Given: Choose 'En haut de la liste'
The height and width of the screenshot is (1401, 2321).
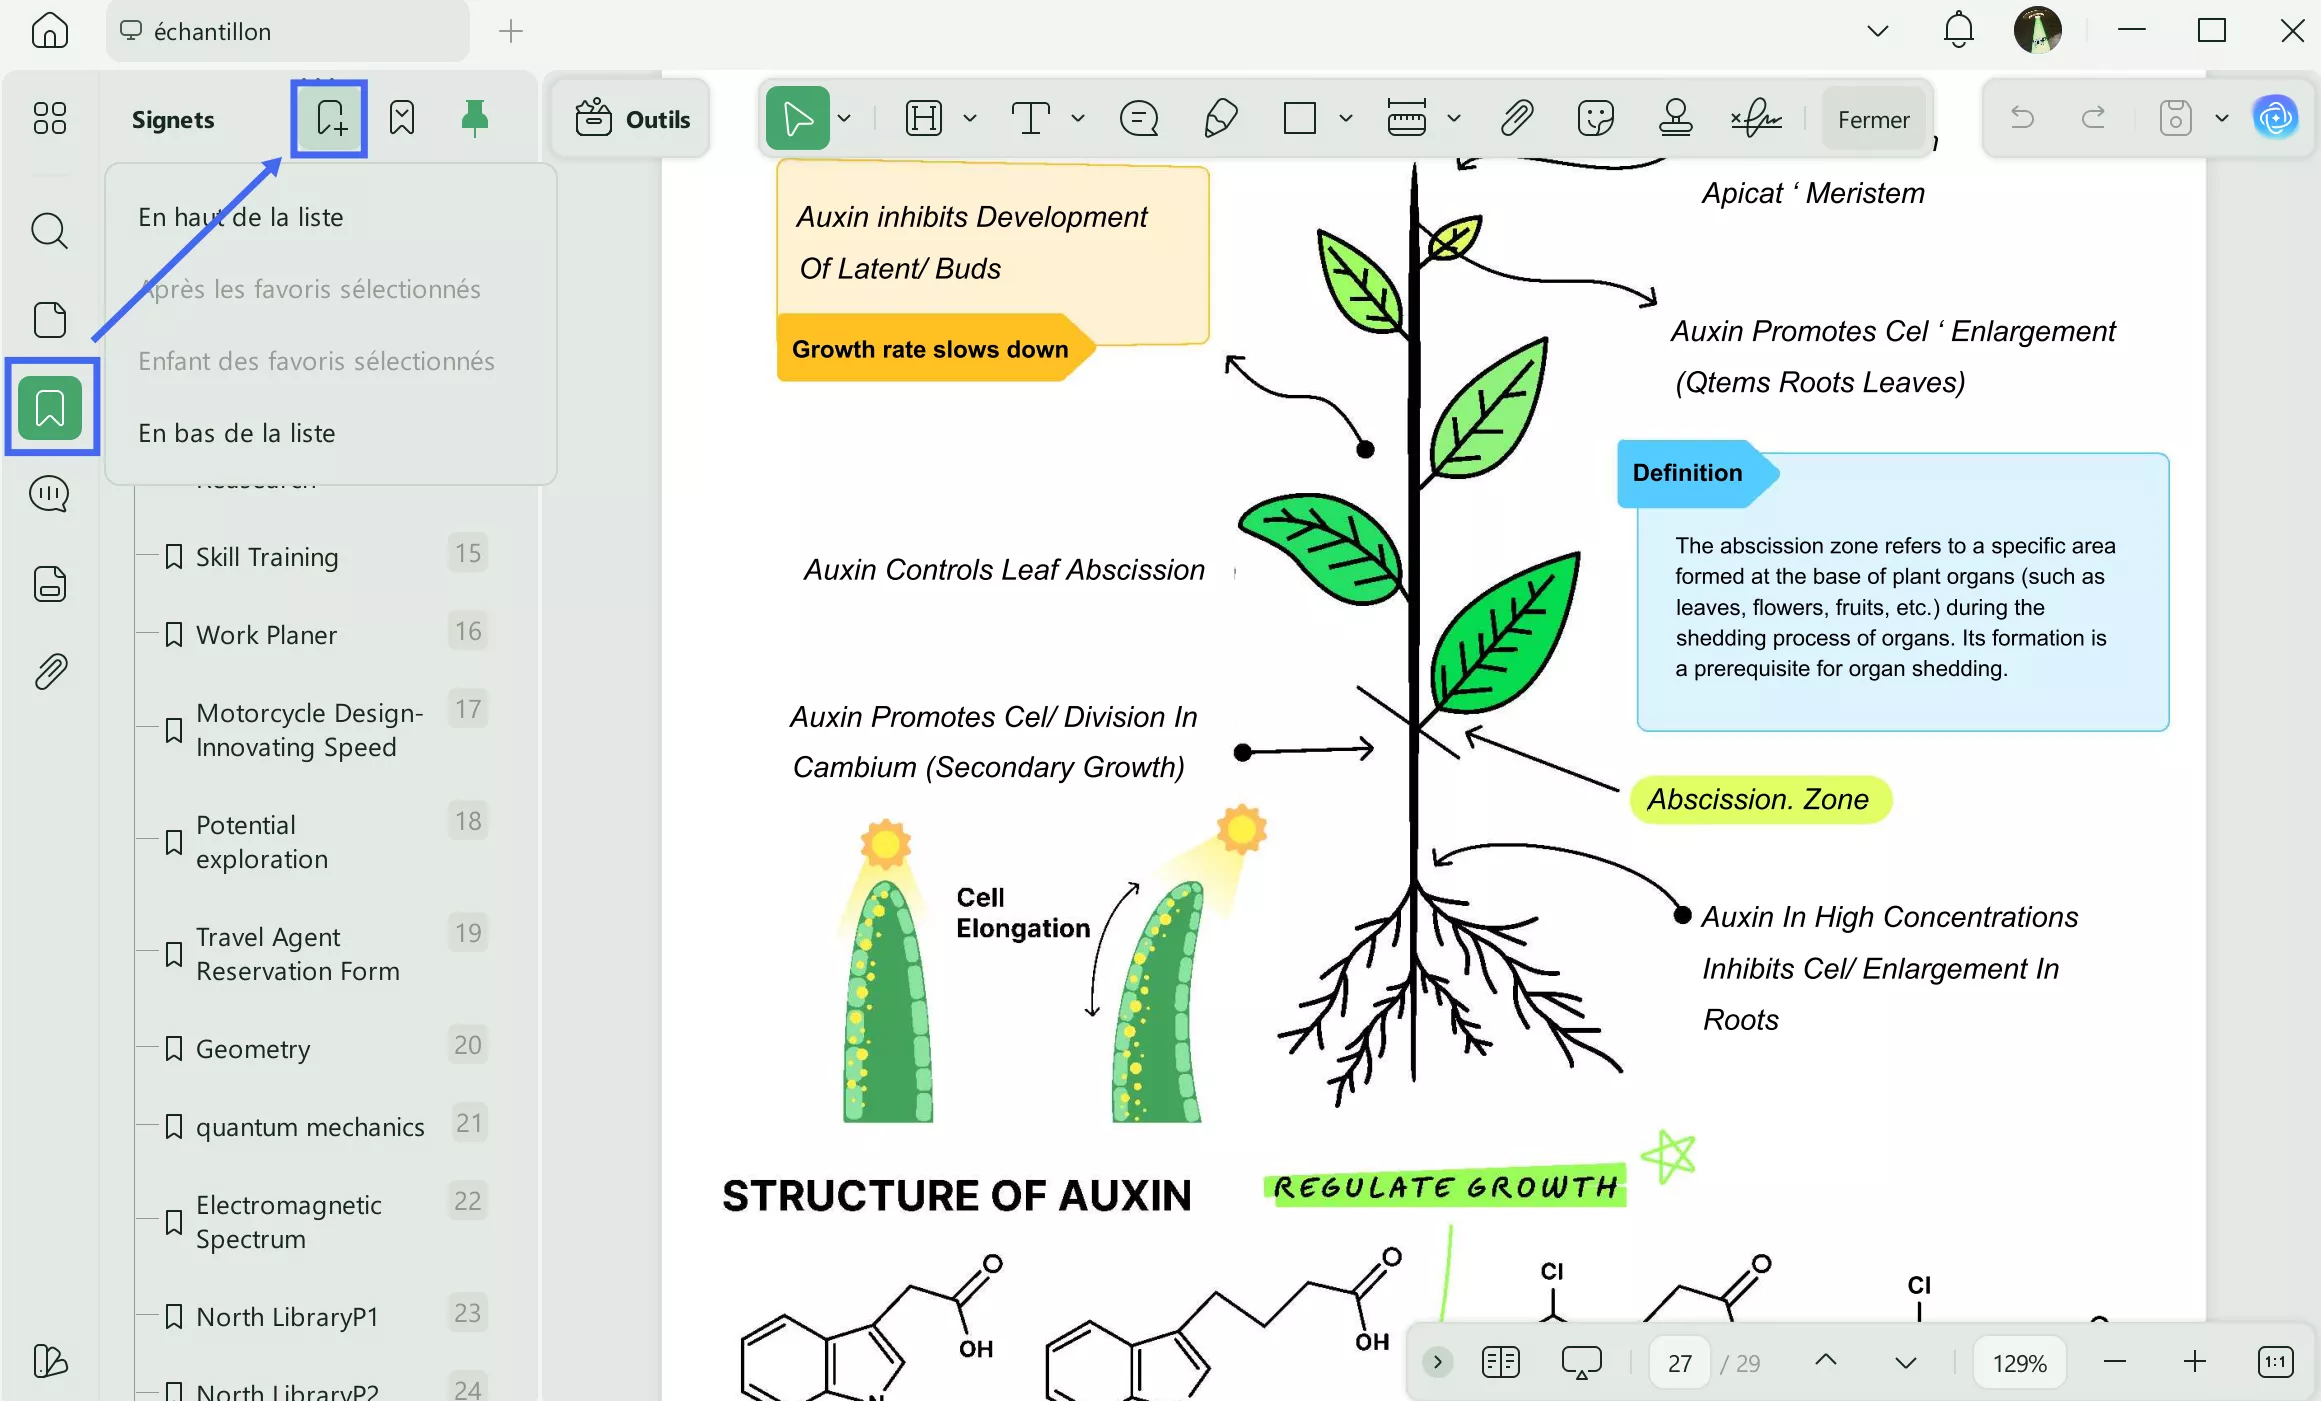Looking at the screenshot, I should point(241,217).
